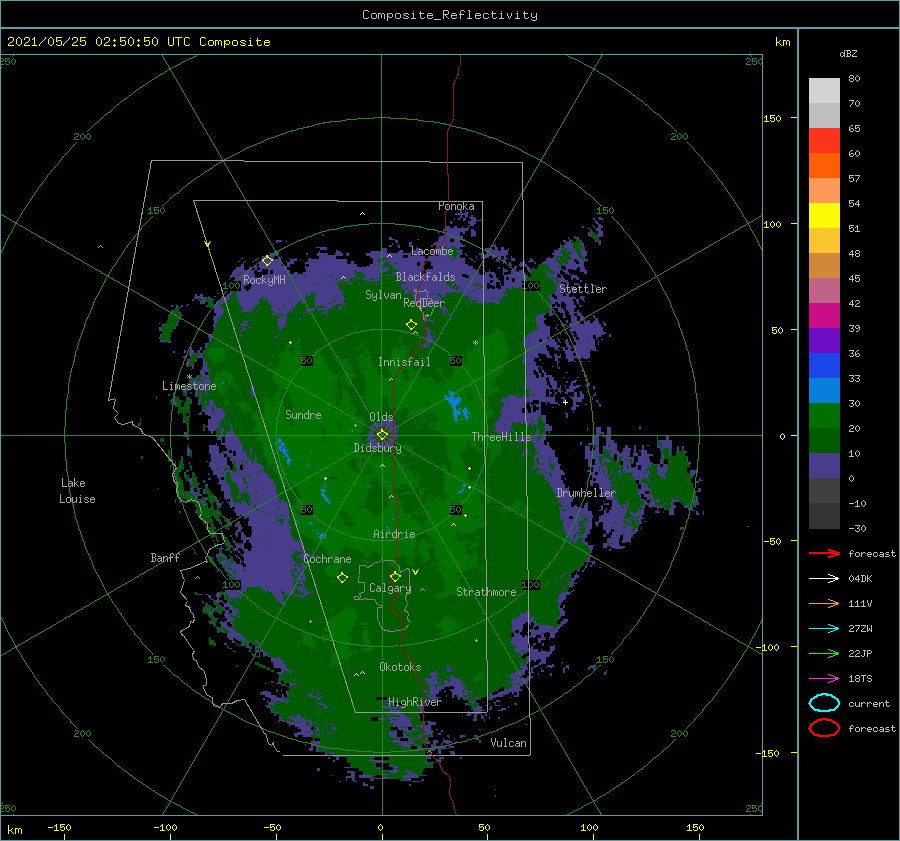
Task: Click the yellow diamond marker below Cochrane
Action: click(x=342, y=578)
